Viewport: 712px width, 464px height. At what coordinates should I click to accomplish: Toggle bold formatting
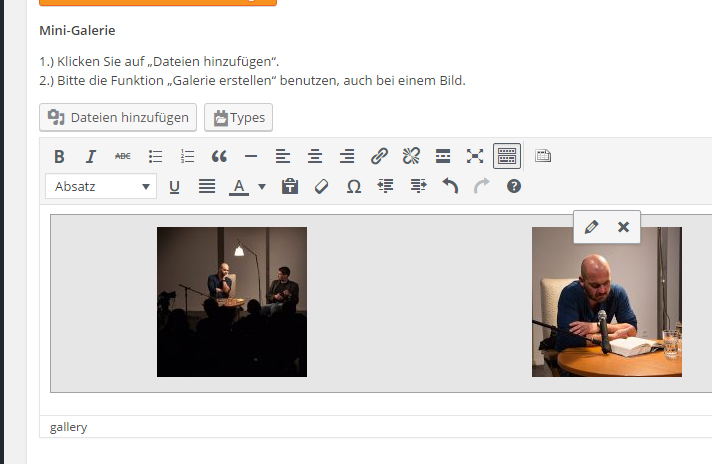click(x=59, y=156)
